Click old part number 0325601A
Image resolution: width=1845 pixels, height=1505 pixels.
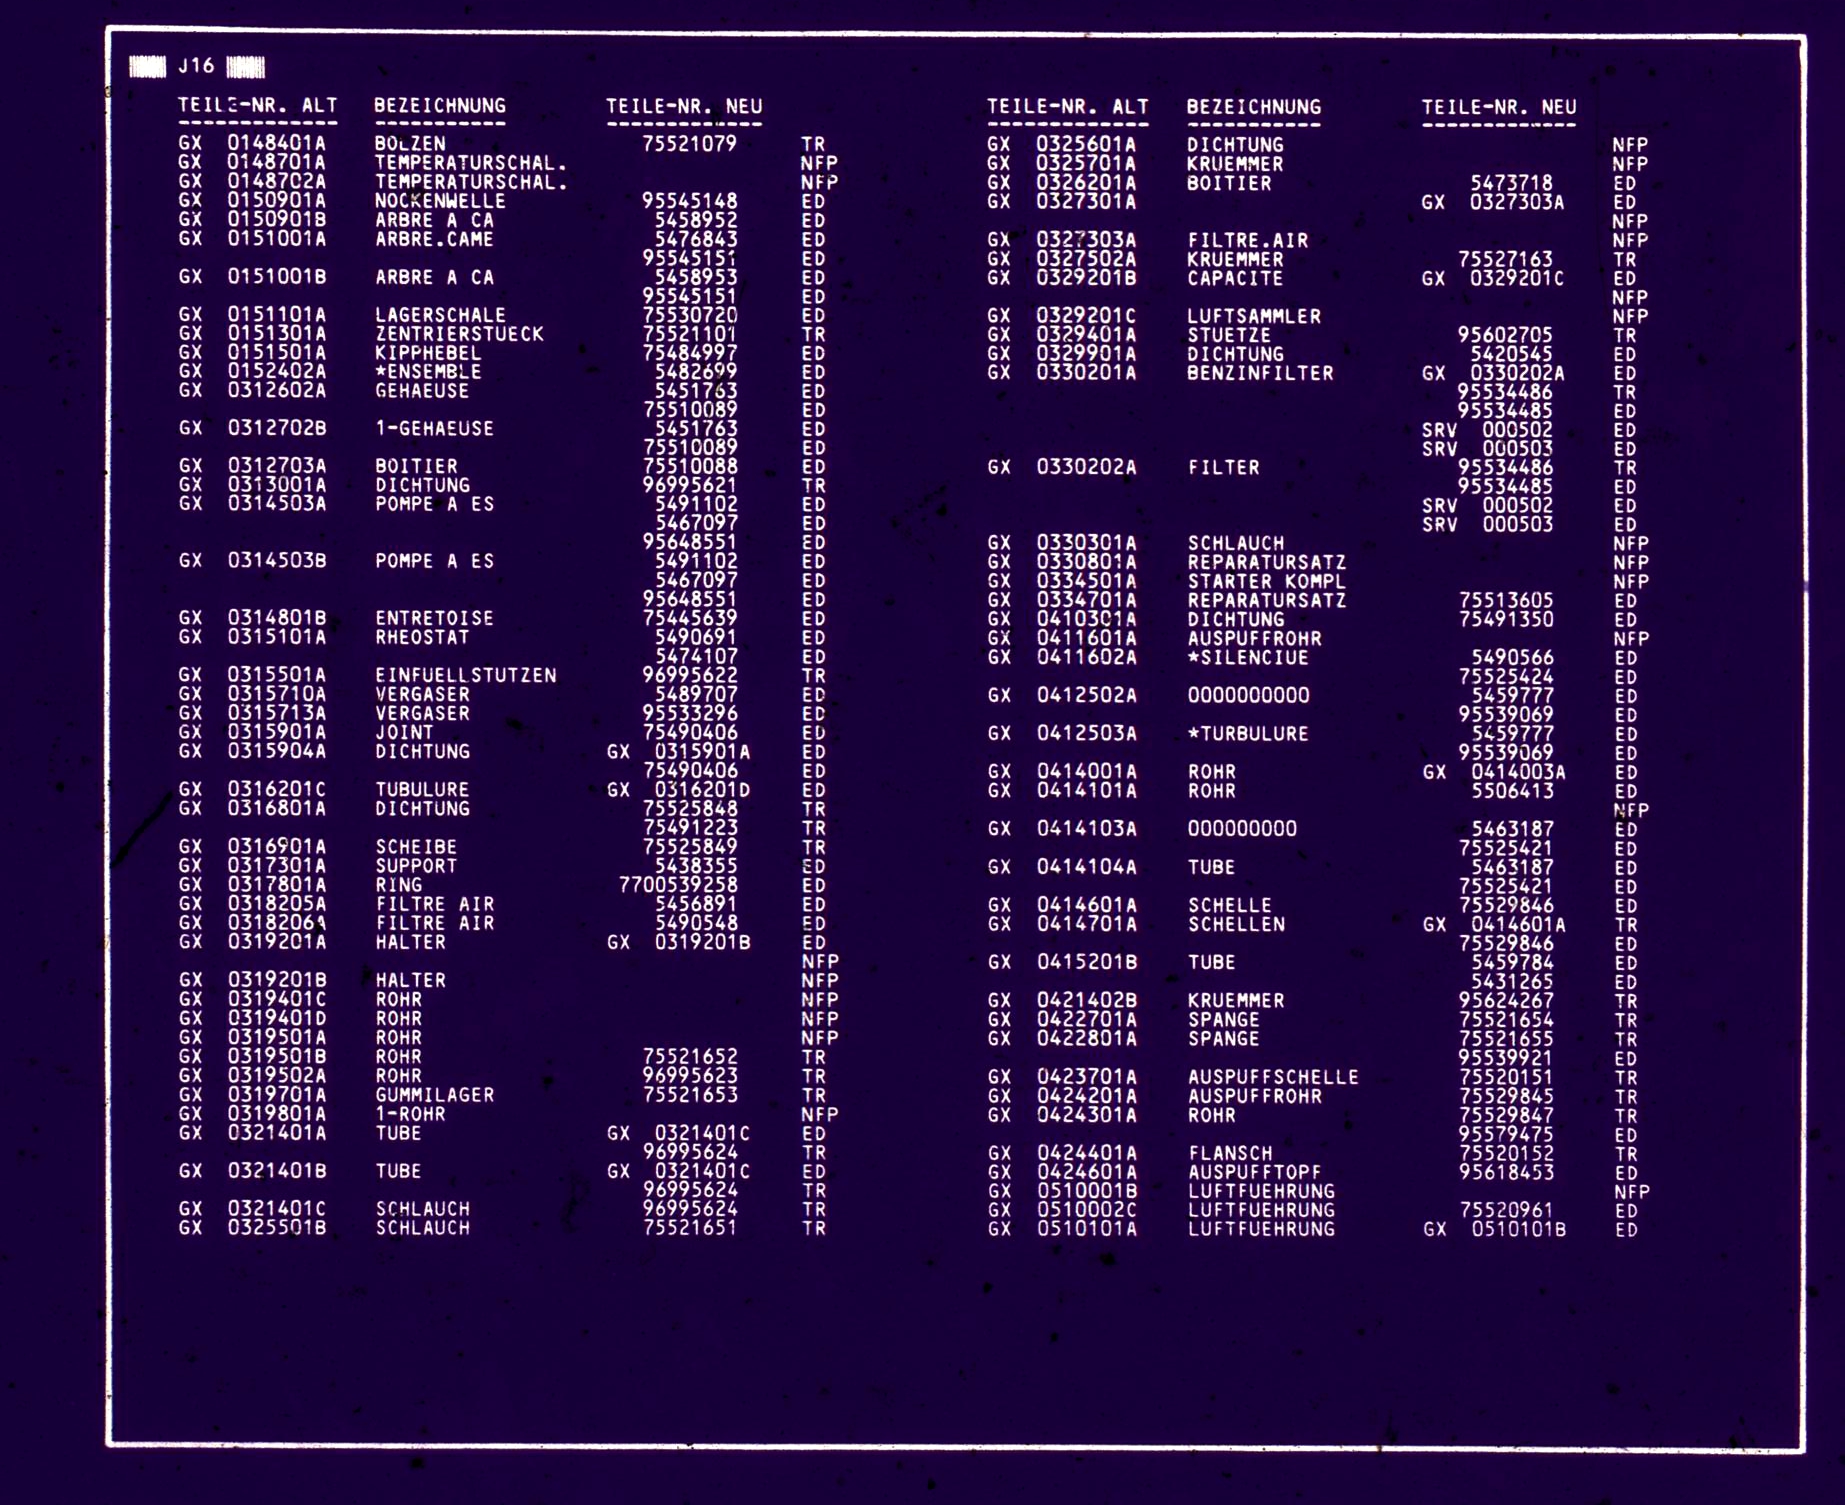1086,144
